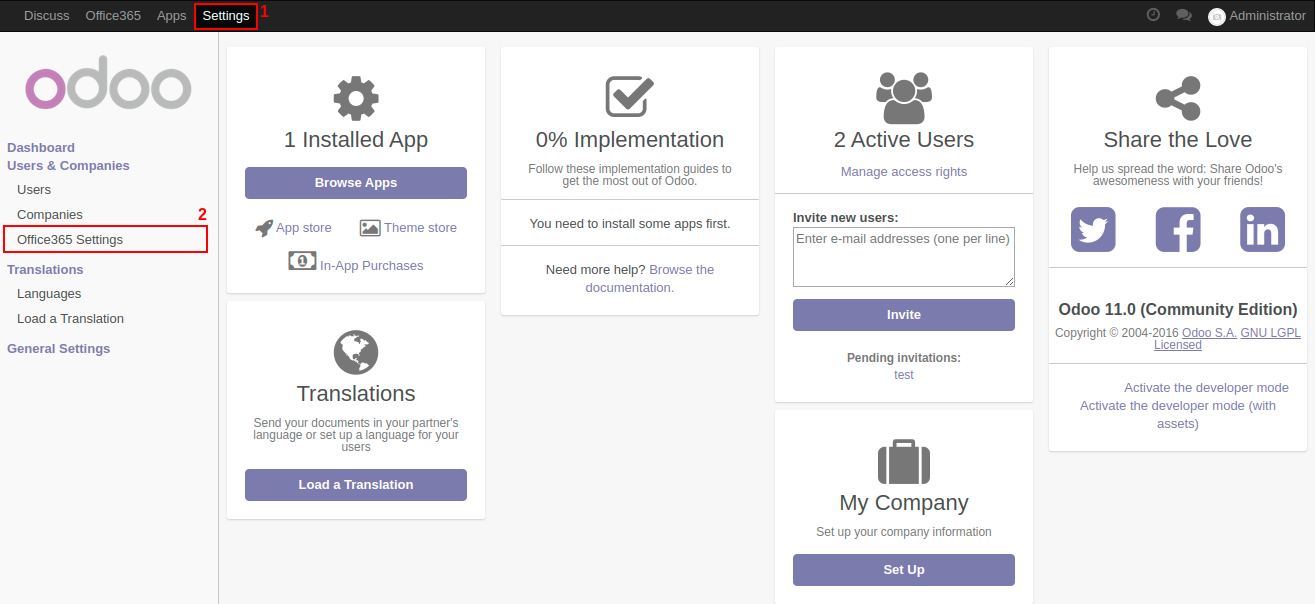Open the Discuss menu
This screenshot has width=1315, height=604.
(46, 16)
